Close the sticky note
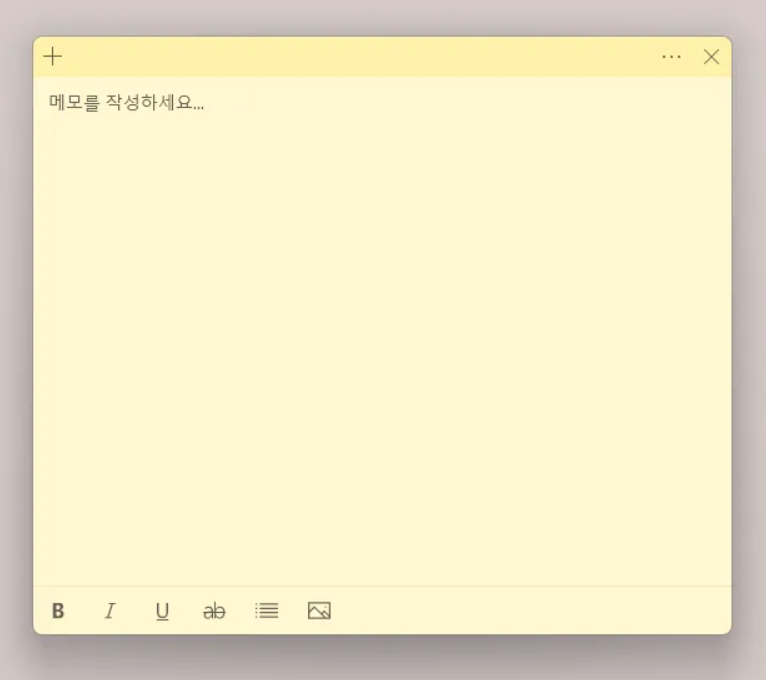This screenshot has height=680, width=766. point(711,57)
